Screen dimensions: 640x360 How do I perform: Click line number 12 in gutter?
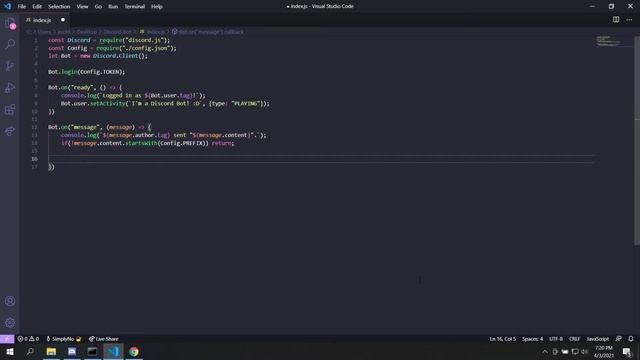coord(35,127)
